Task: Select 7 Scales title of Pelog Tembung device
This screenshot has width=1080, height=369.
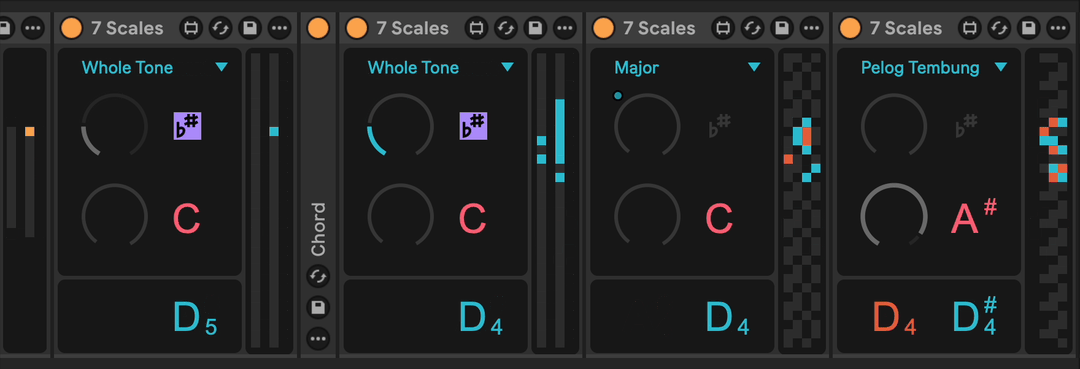Action: 906,28
